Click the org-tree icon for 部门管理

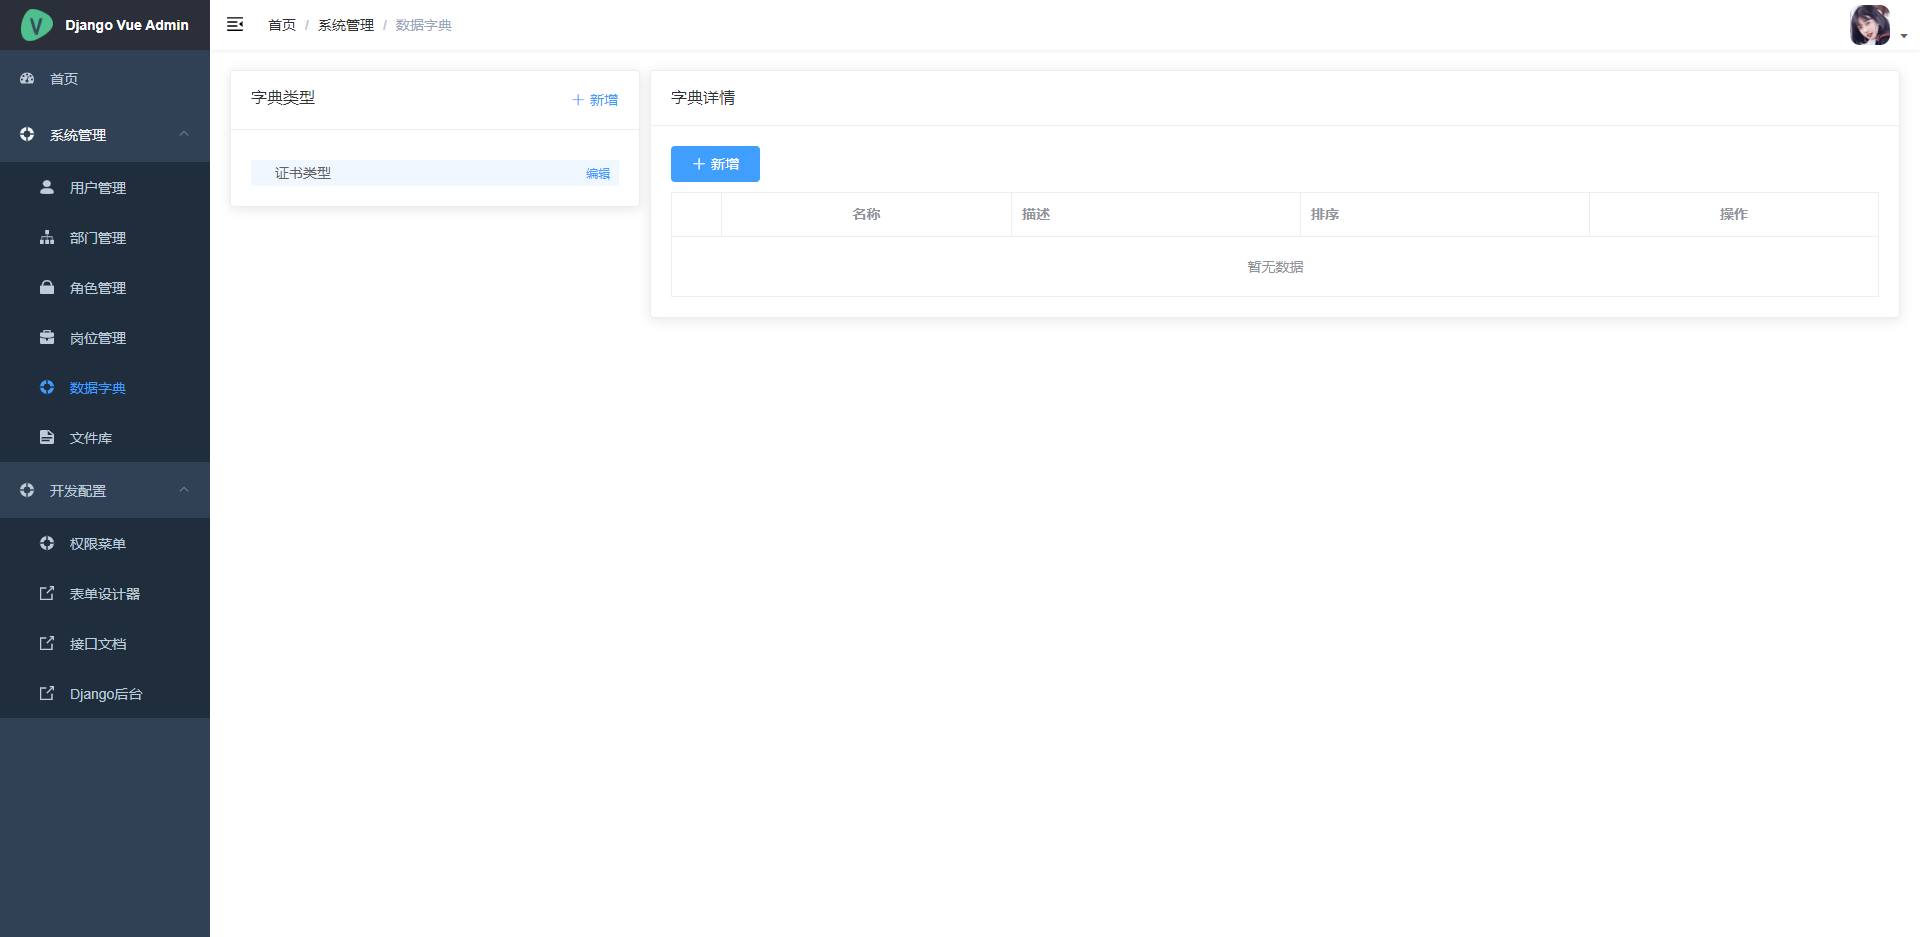pyautogui.click(x=47, y=237)
